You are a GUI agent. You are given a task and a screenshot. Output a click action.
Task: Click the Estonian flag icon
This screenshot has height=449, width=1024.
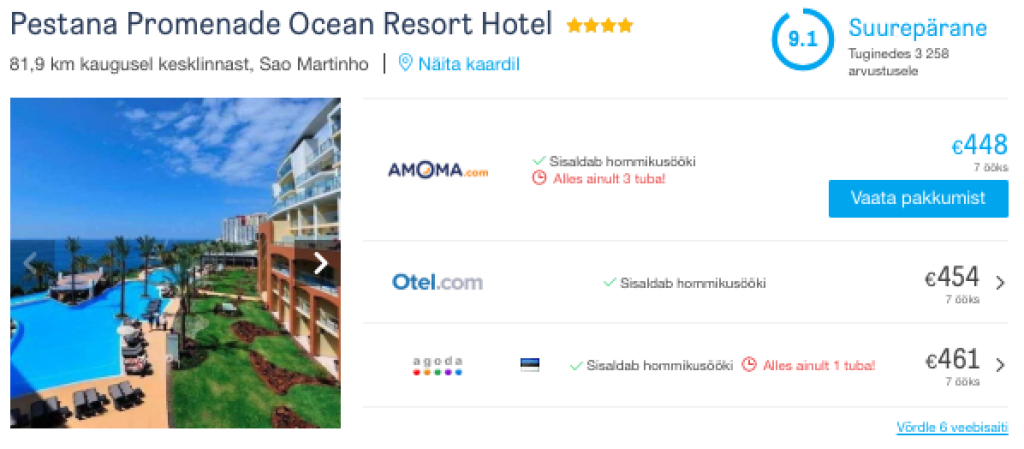pyautogui.click(x=530, y=365)
